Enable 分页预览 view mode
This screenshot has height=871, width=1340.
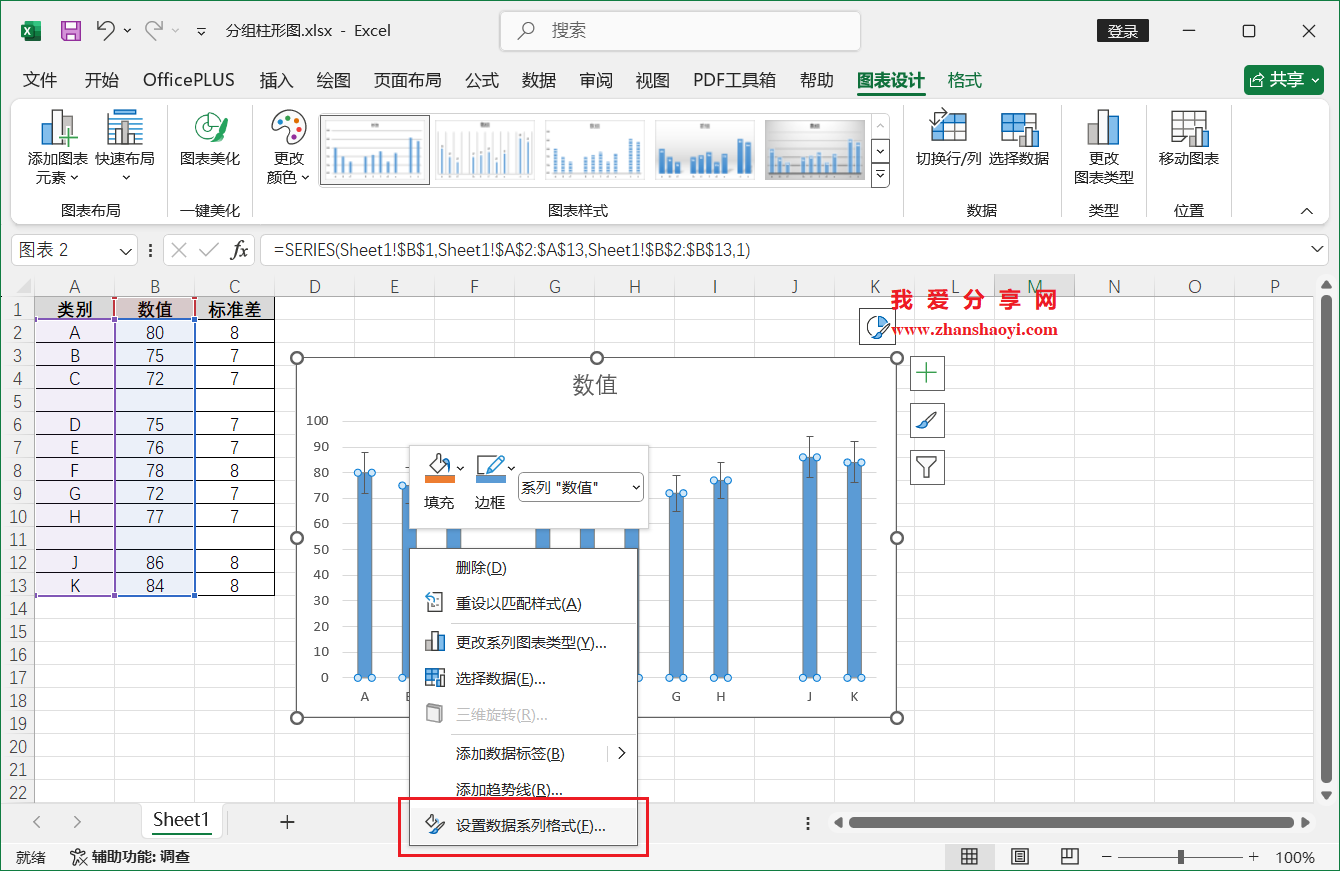(1069, 856)
